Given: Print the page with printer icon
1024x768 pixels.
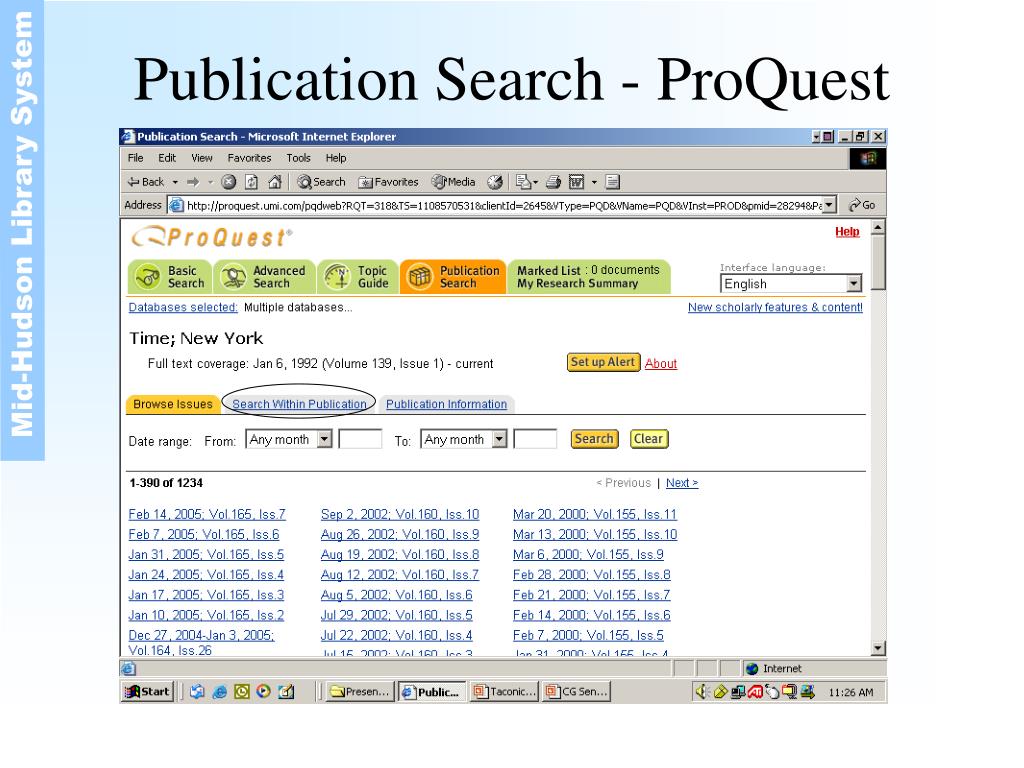Looking at the screenshot, I should point(554,182).
